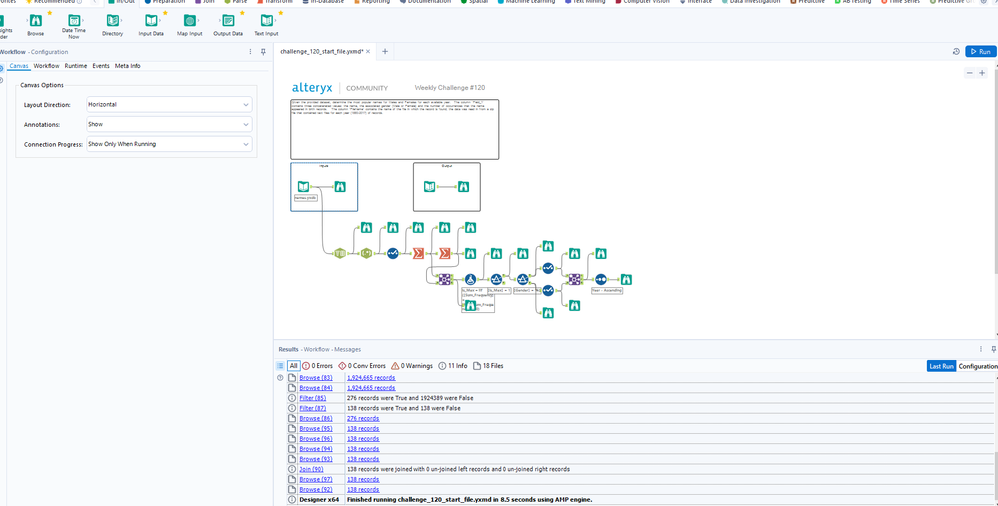Open the Meta Info tab
Image resolution: width=998 pixels, height=506 pixels.
(x=127, y=66)
